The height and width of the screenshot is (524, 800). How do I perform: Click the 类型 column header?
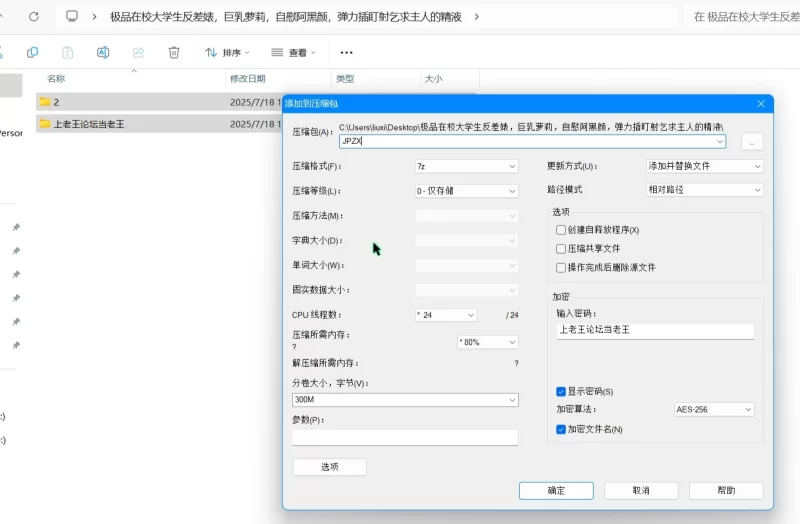tap(345, 79)
